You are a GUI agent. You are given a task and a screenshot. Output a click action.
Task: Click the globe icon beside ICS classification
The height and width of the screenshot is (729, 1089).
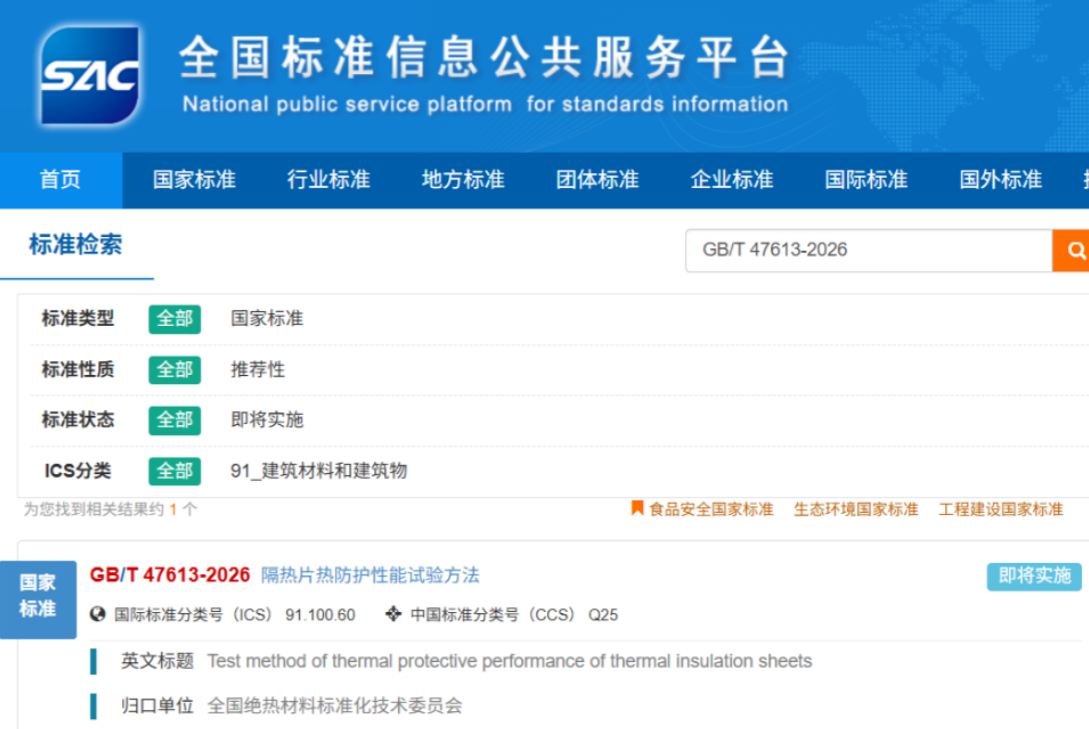(98, 614)
